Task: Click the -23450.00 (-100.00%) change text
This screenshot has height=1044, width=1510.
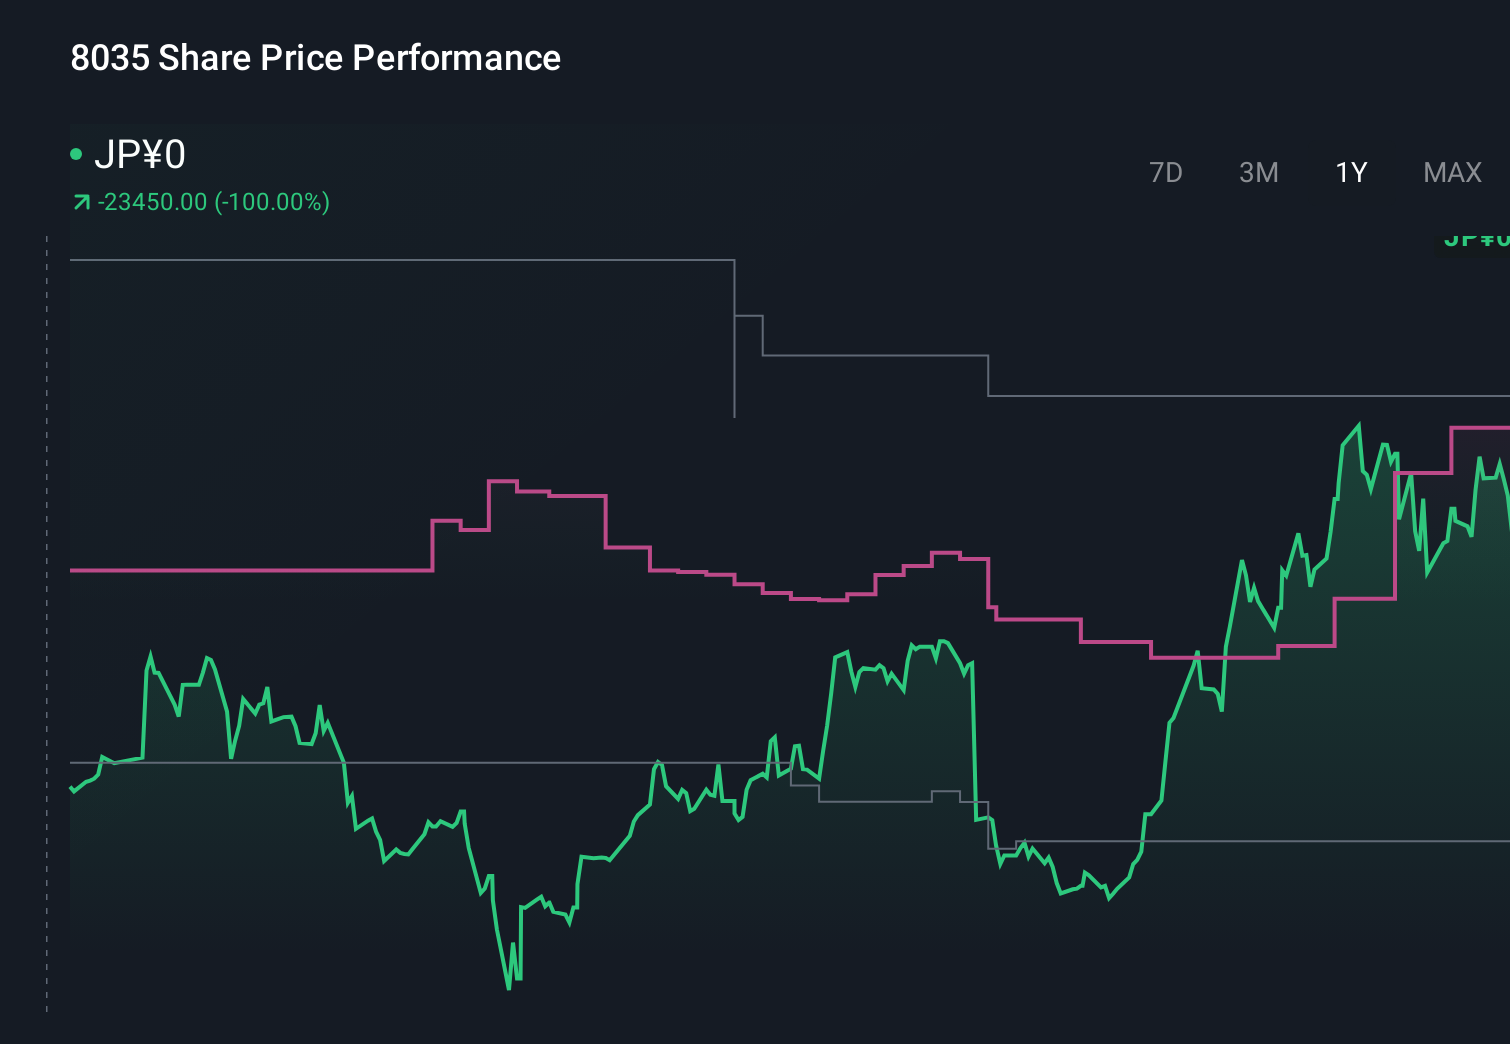Action: 213,201
